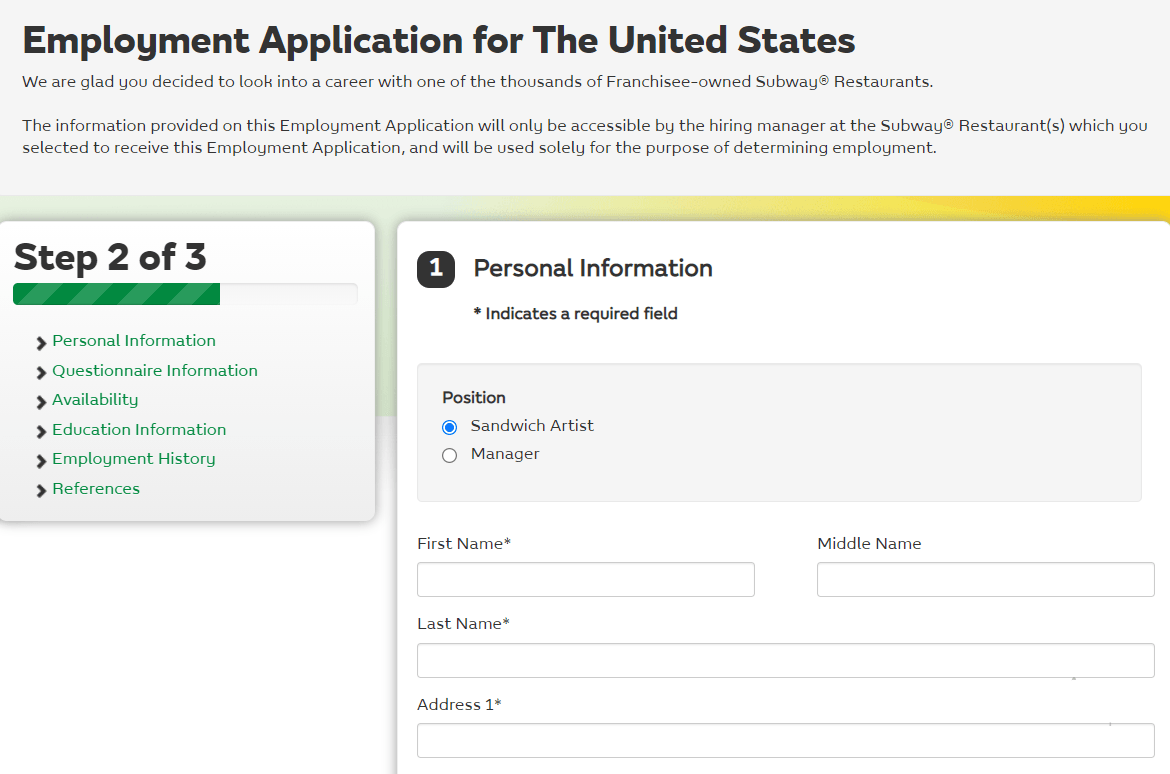This screenshot has width=1170, height=774.
Task: Click the chevron icon beside Personal Information
Action: coord(40,341)
